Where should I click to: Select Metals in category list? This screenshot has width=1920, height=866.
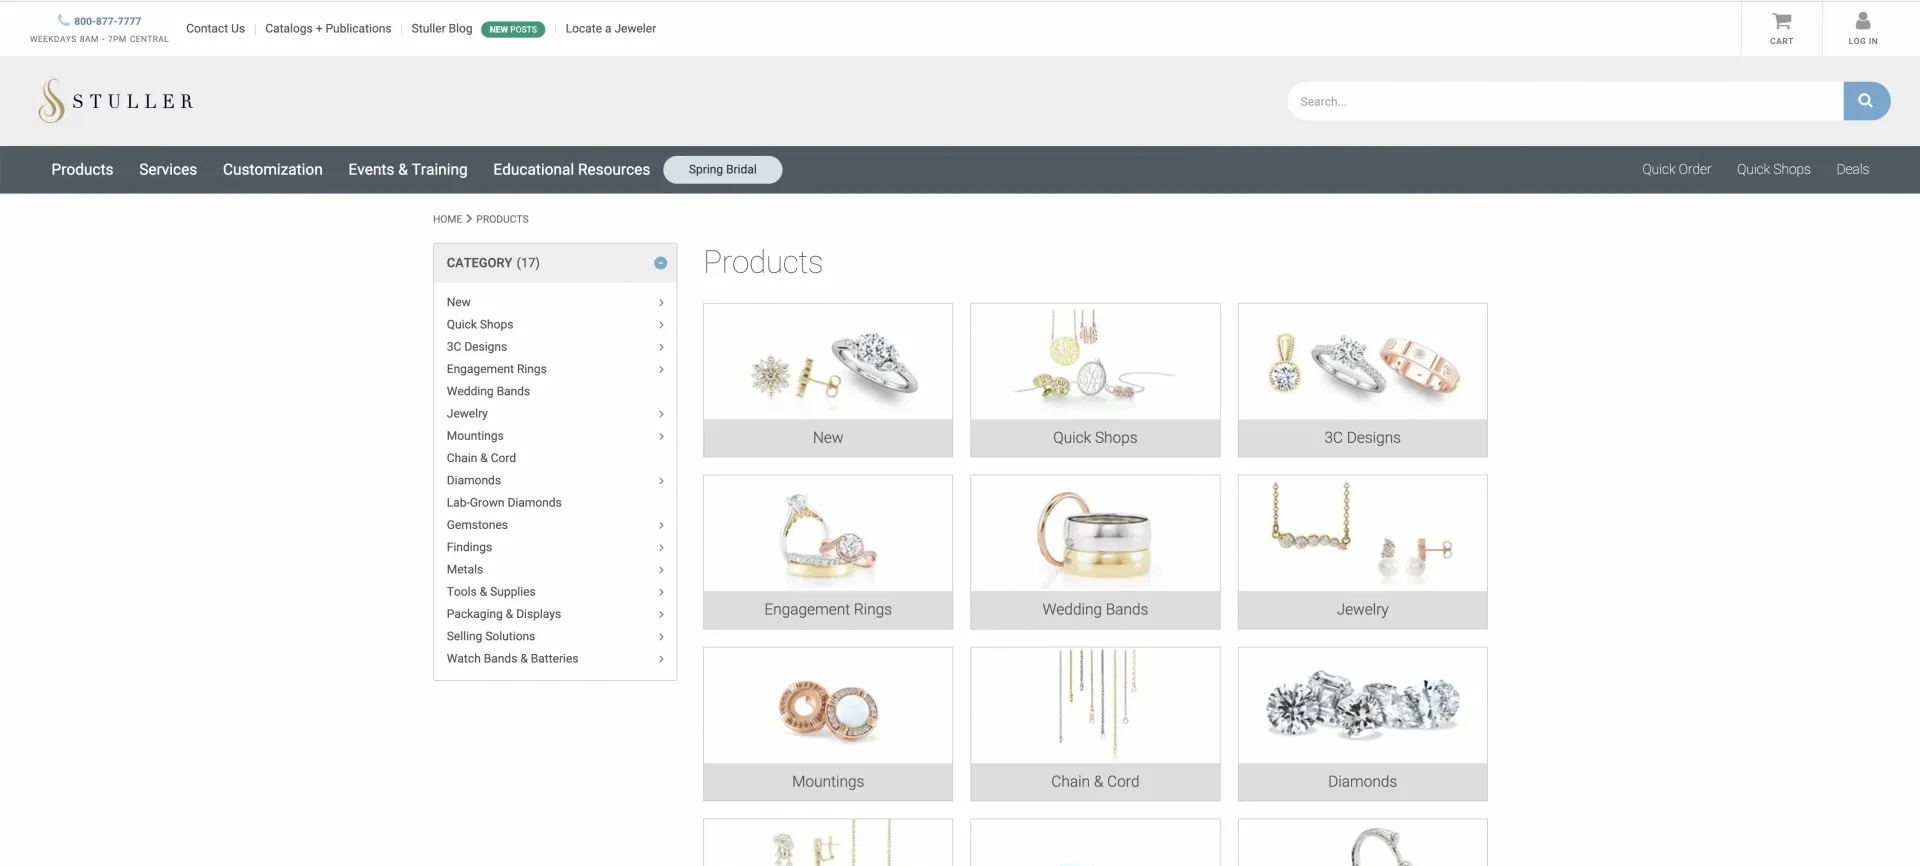[464, 570]
